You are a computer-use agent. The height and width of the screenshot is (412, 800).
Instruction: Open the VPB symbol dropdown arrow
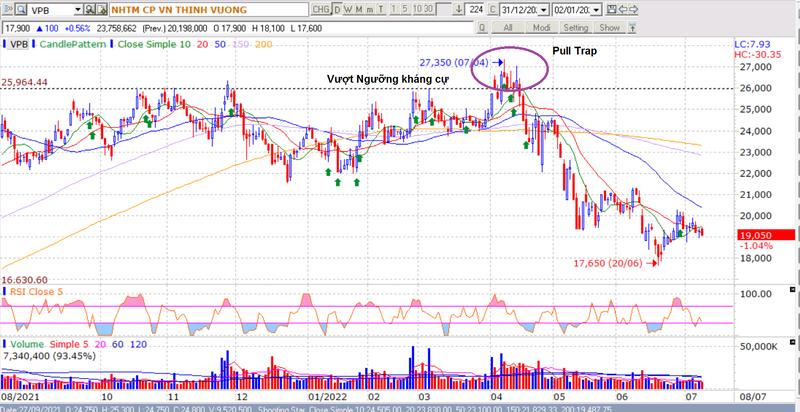coord(78,9)
